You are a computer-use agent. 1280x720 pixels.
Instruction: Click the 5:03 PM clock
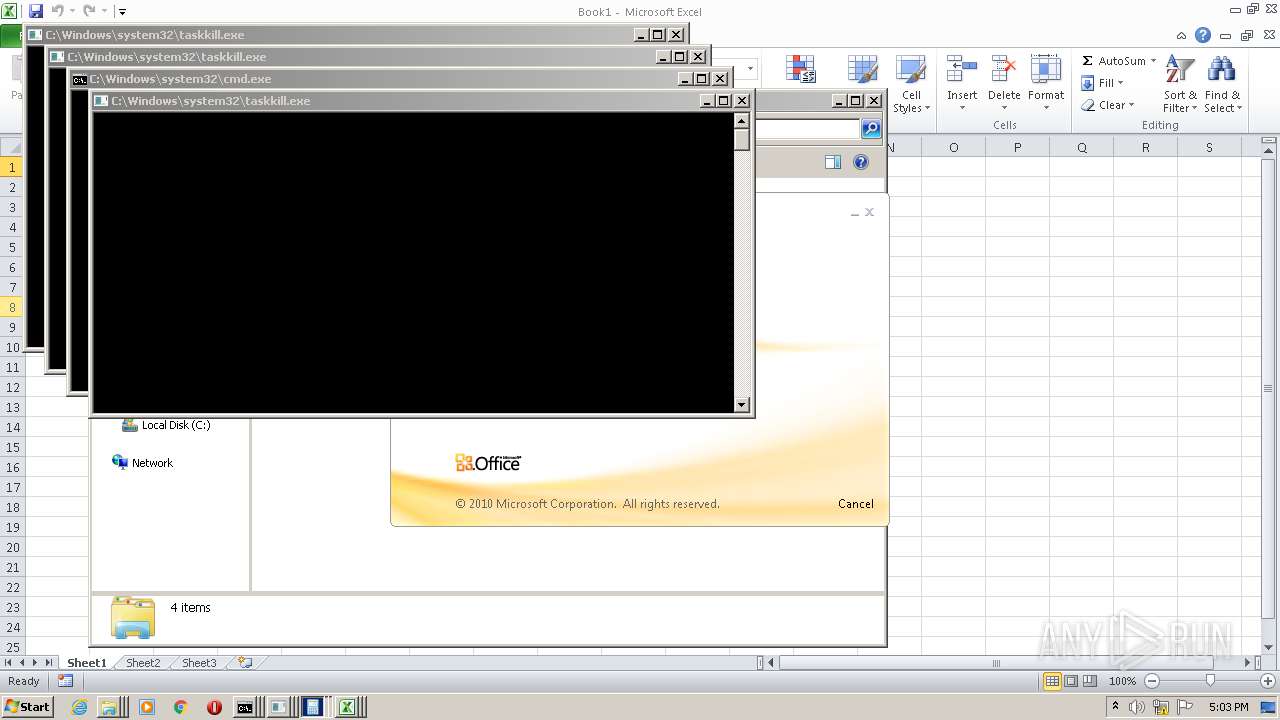click(1229, 707)
